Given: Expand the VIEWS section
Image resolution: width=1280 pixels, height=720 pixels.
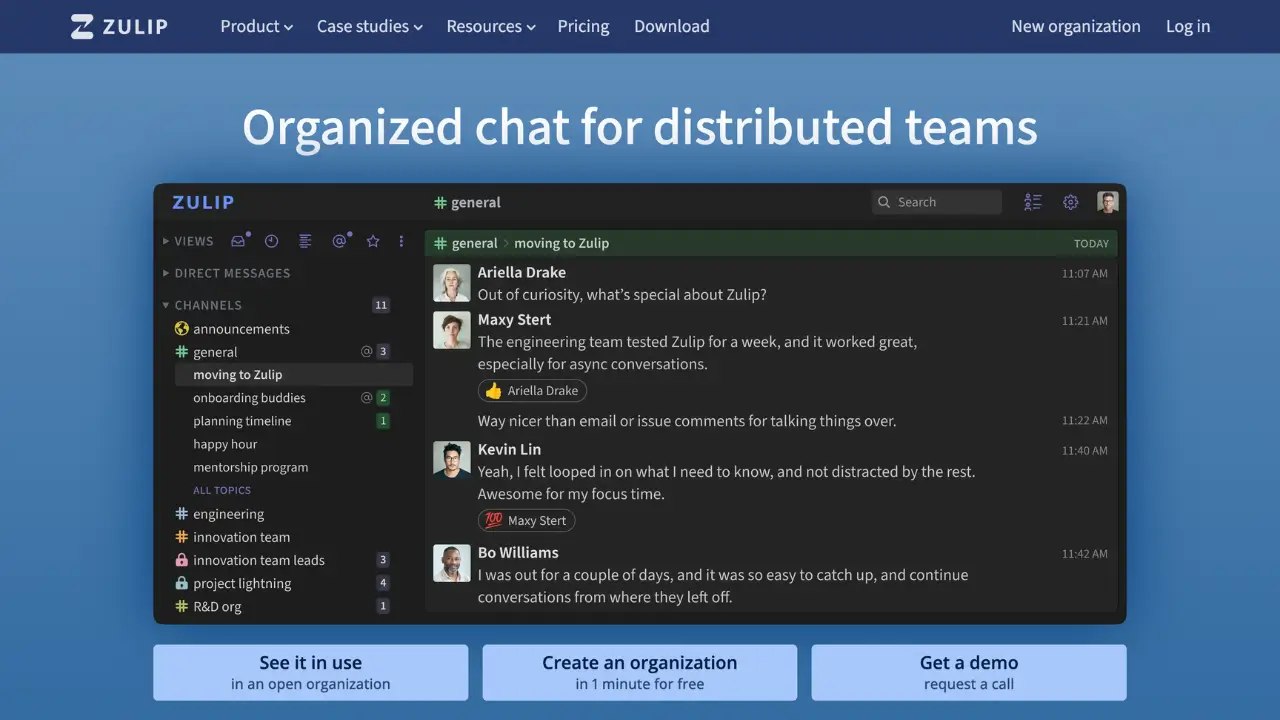Looking at the screenshot, I should click(x=188, y=241).
